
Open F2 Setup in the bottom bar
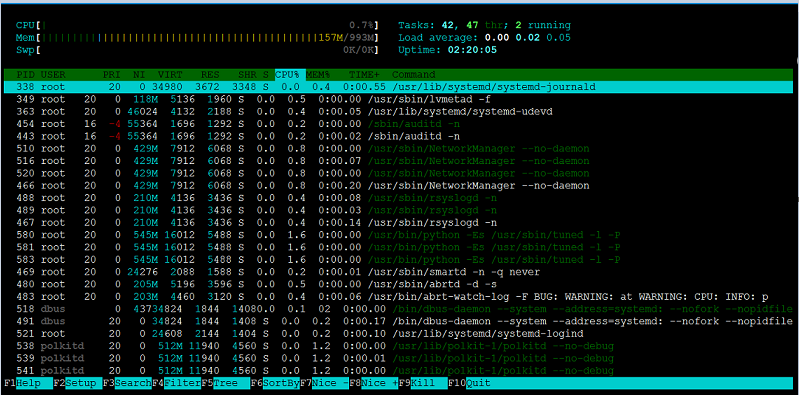(x=77, y=383)
